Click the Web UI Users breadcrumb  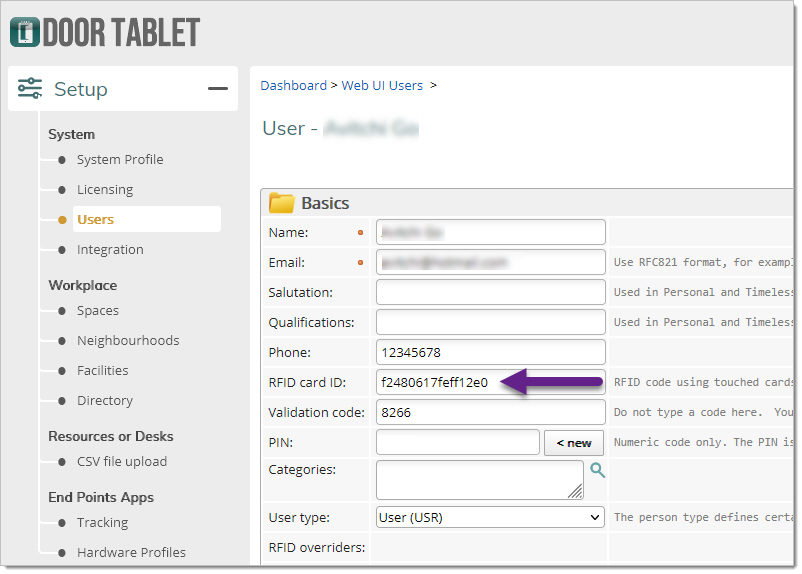click(382, 86)
